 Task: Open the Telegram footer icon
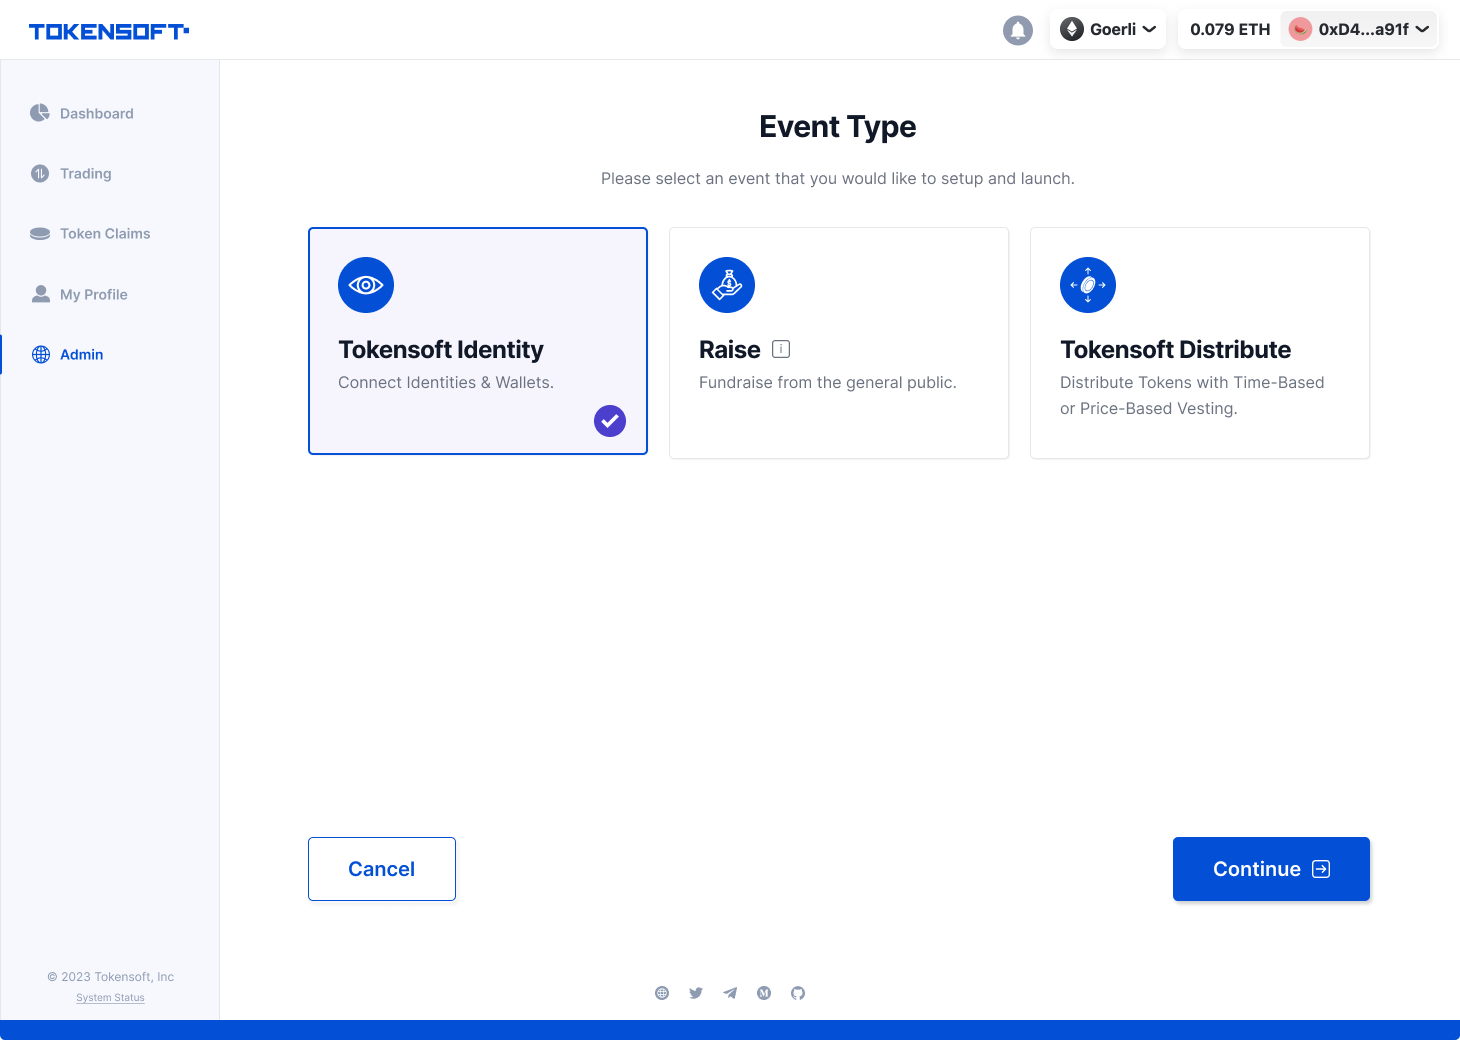pos(730,993)
